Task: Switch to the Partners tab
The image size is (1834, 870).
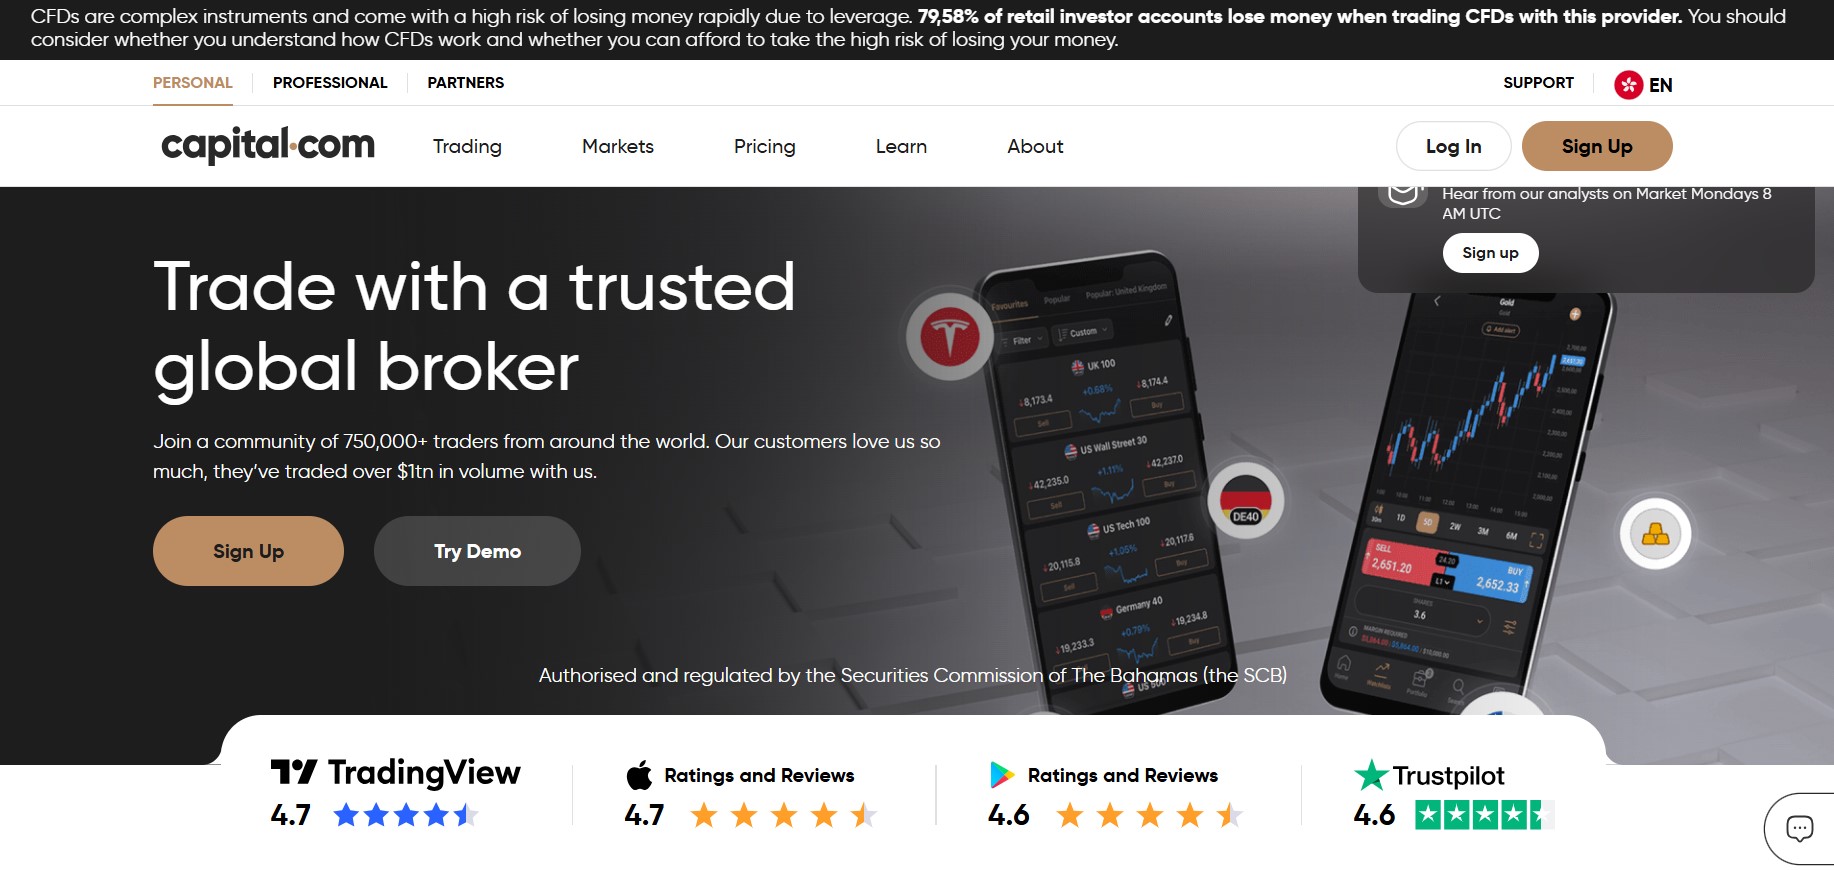Action: point(466,82)
